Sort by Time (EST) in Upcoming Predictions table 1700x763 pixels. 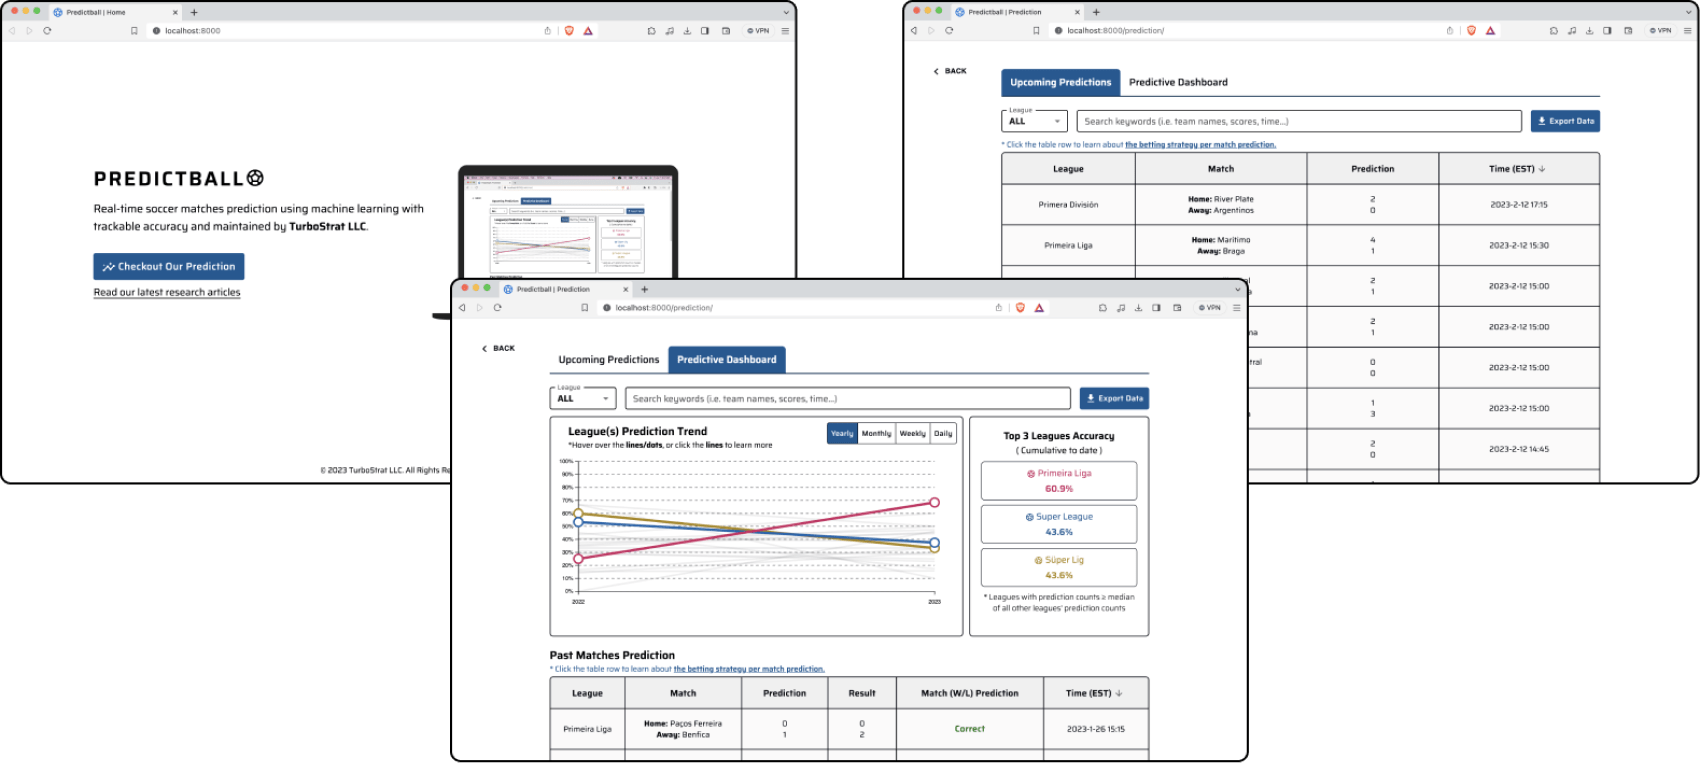click(1517, 169)
